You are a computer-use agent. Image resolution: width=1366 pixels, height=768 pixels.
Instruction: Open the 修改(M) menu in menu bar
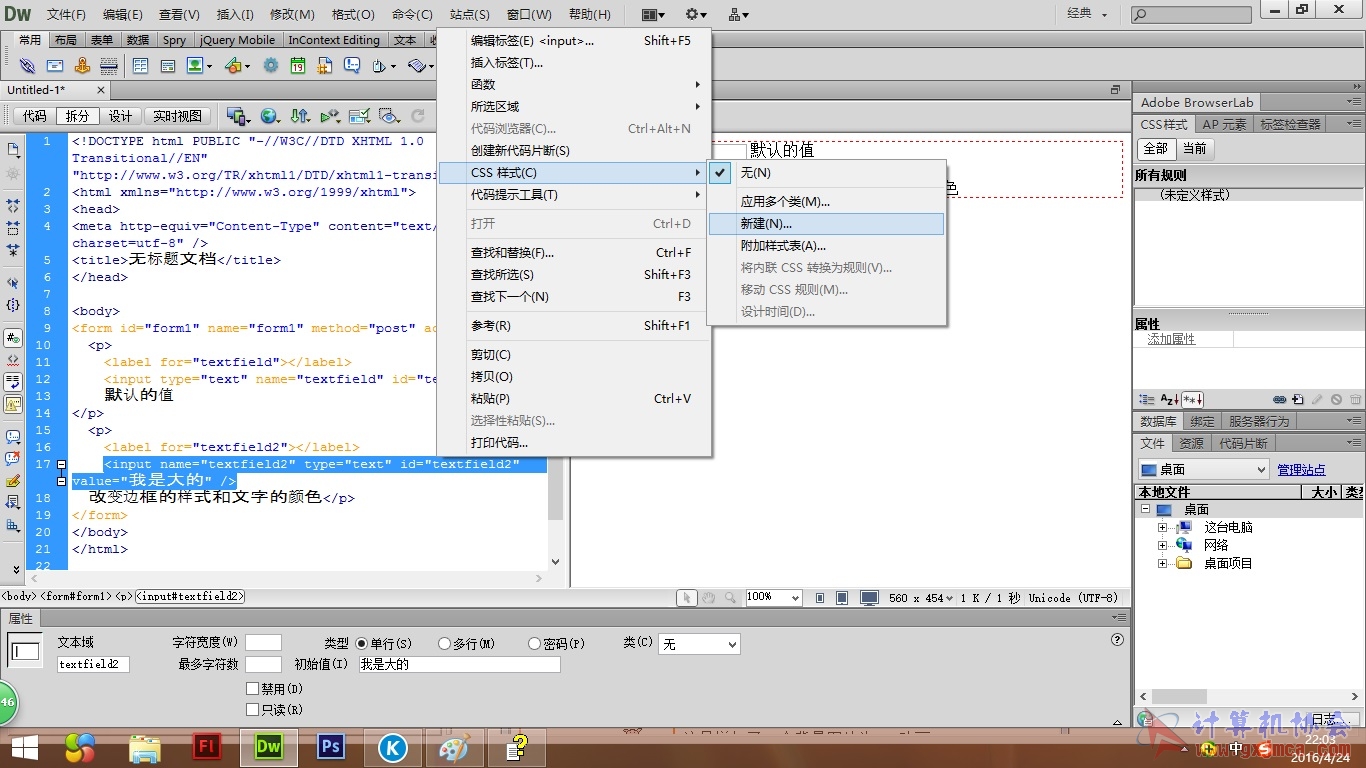point(292,15)
